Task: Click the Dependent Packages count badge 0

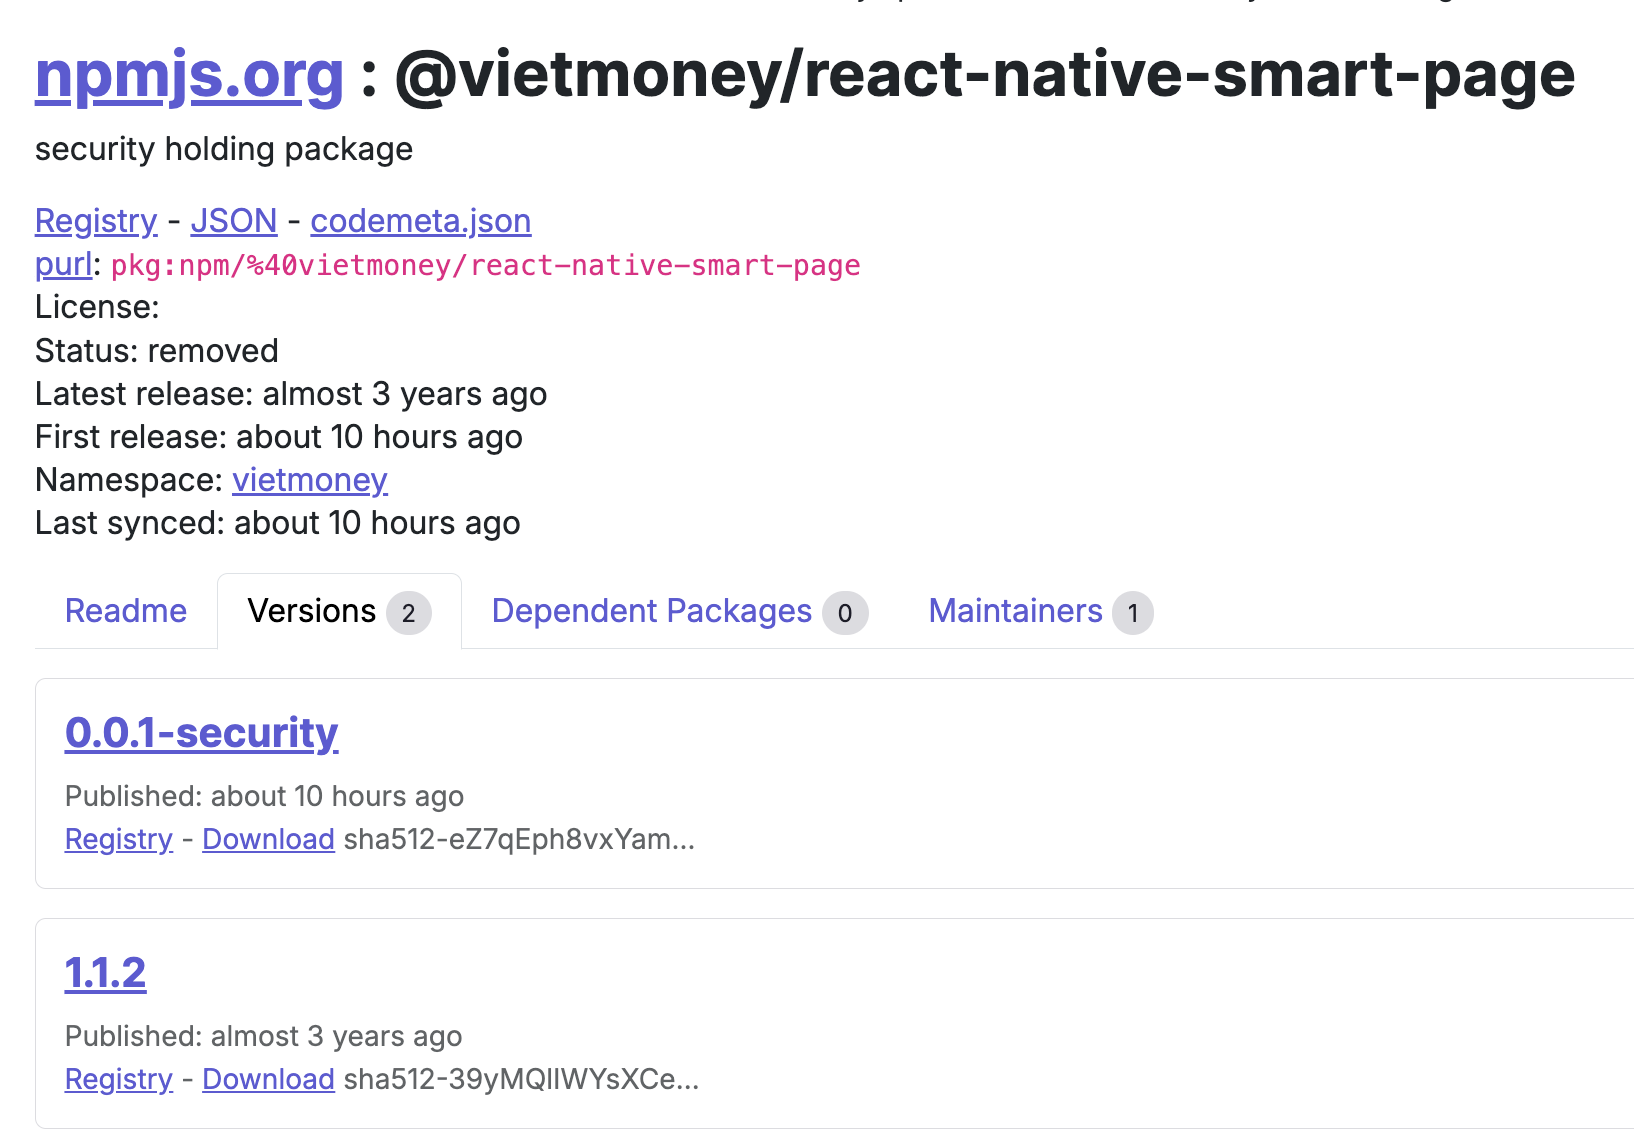Action: tap(845, 613)
